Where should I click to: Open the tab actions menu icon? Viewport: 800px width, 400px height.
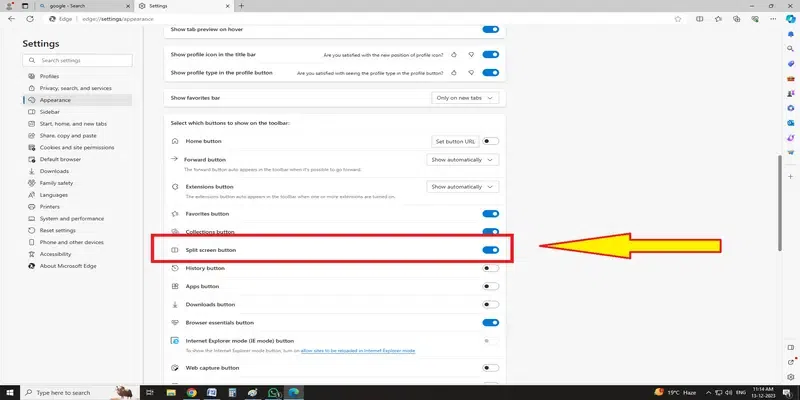24,6
